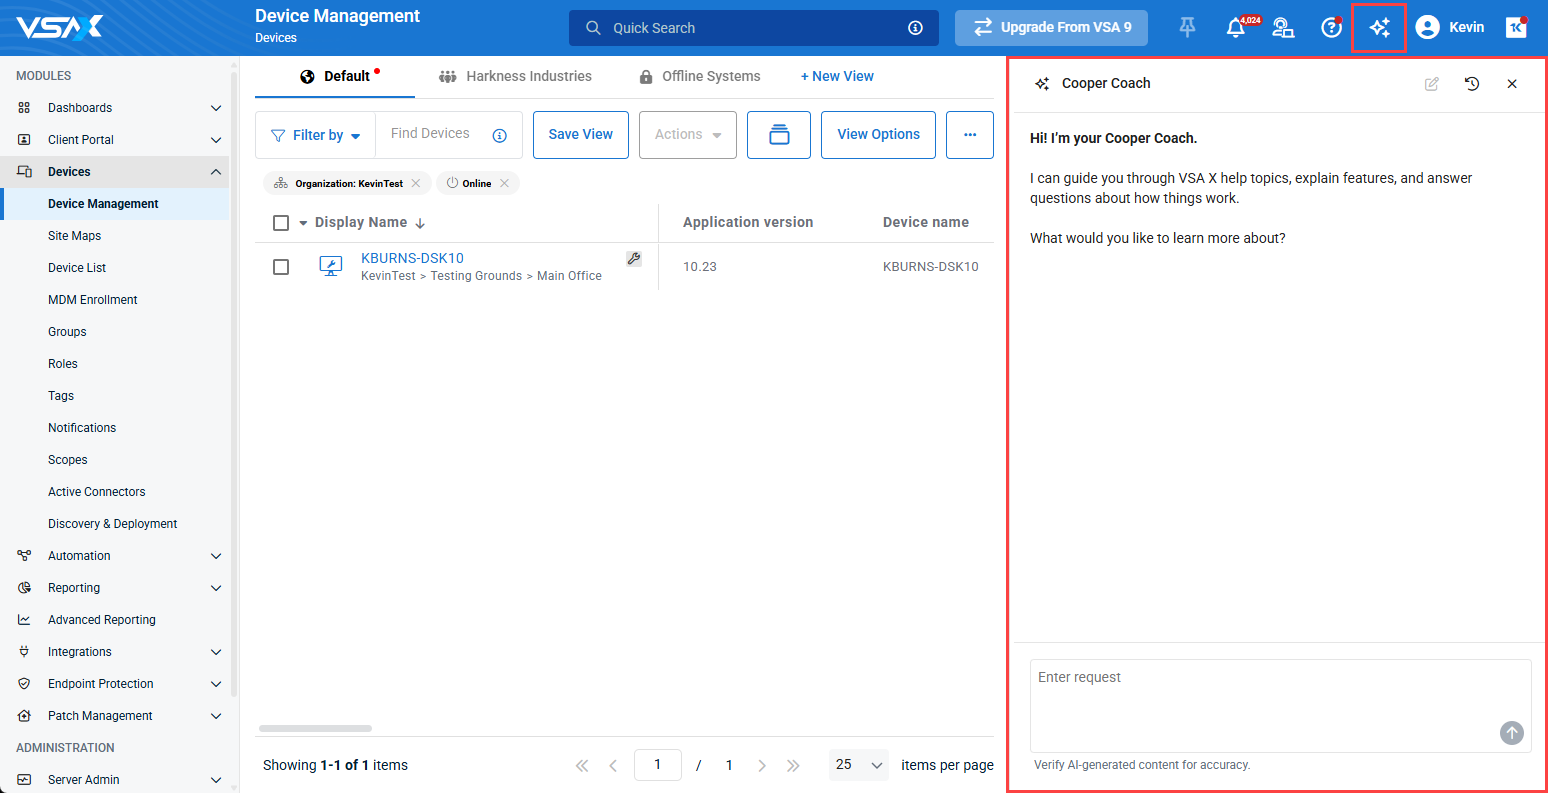The height and width of the screenshot is (793, 1548).
Task: Click the notifications bell icon
Action: 1236,28
